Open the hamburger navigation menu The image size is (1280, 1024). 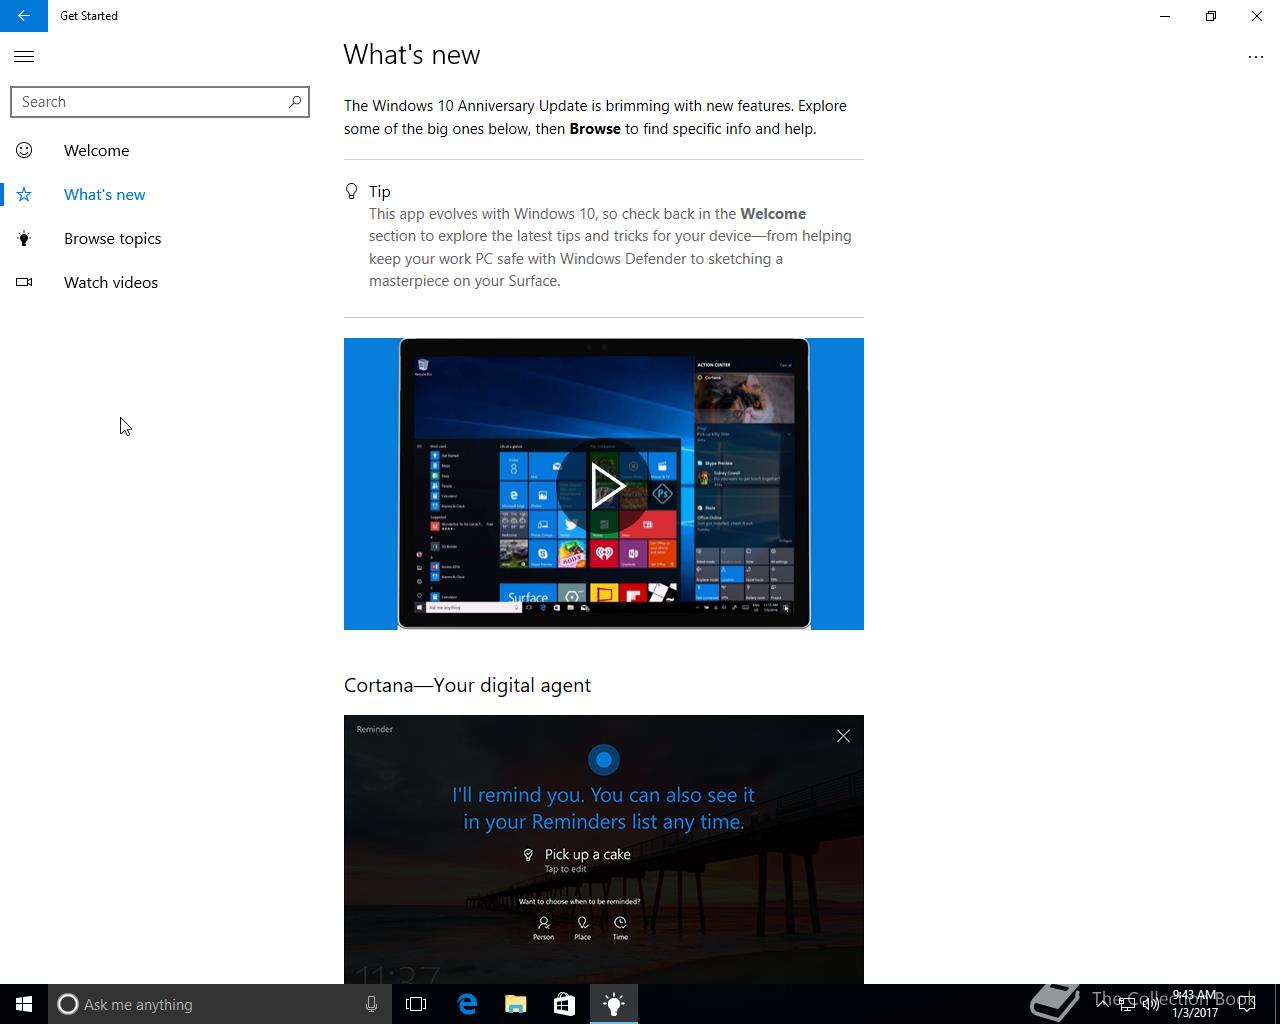[x=24, y=57]
